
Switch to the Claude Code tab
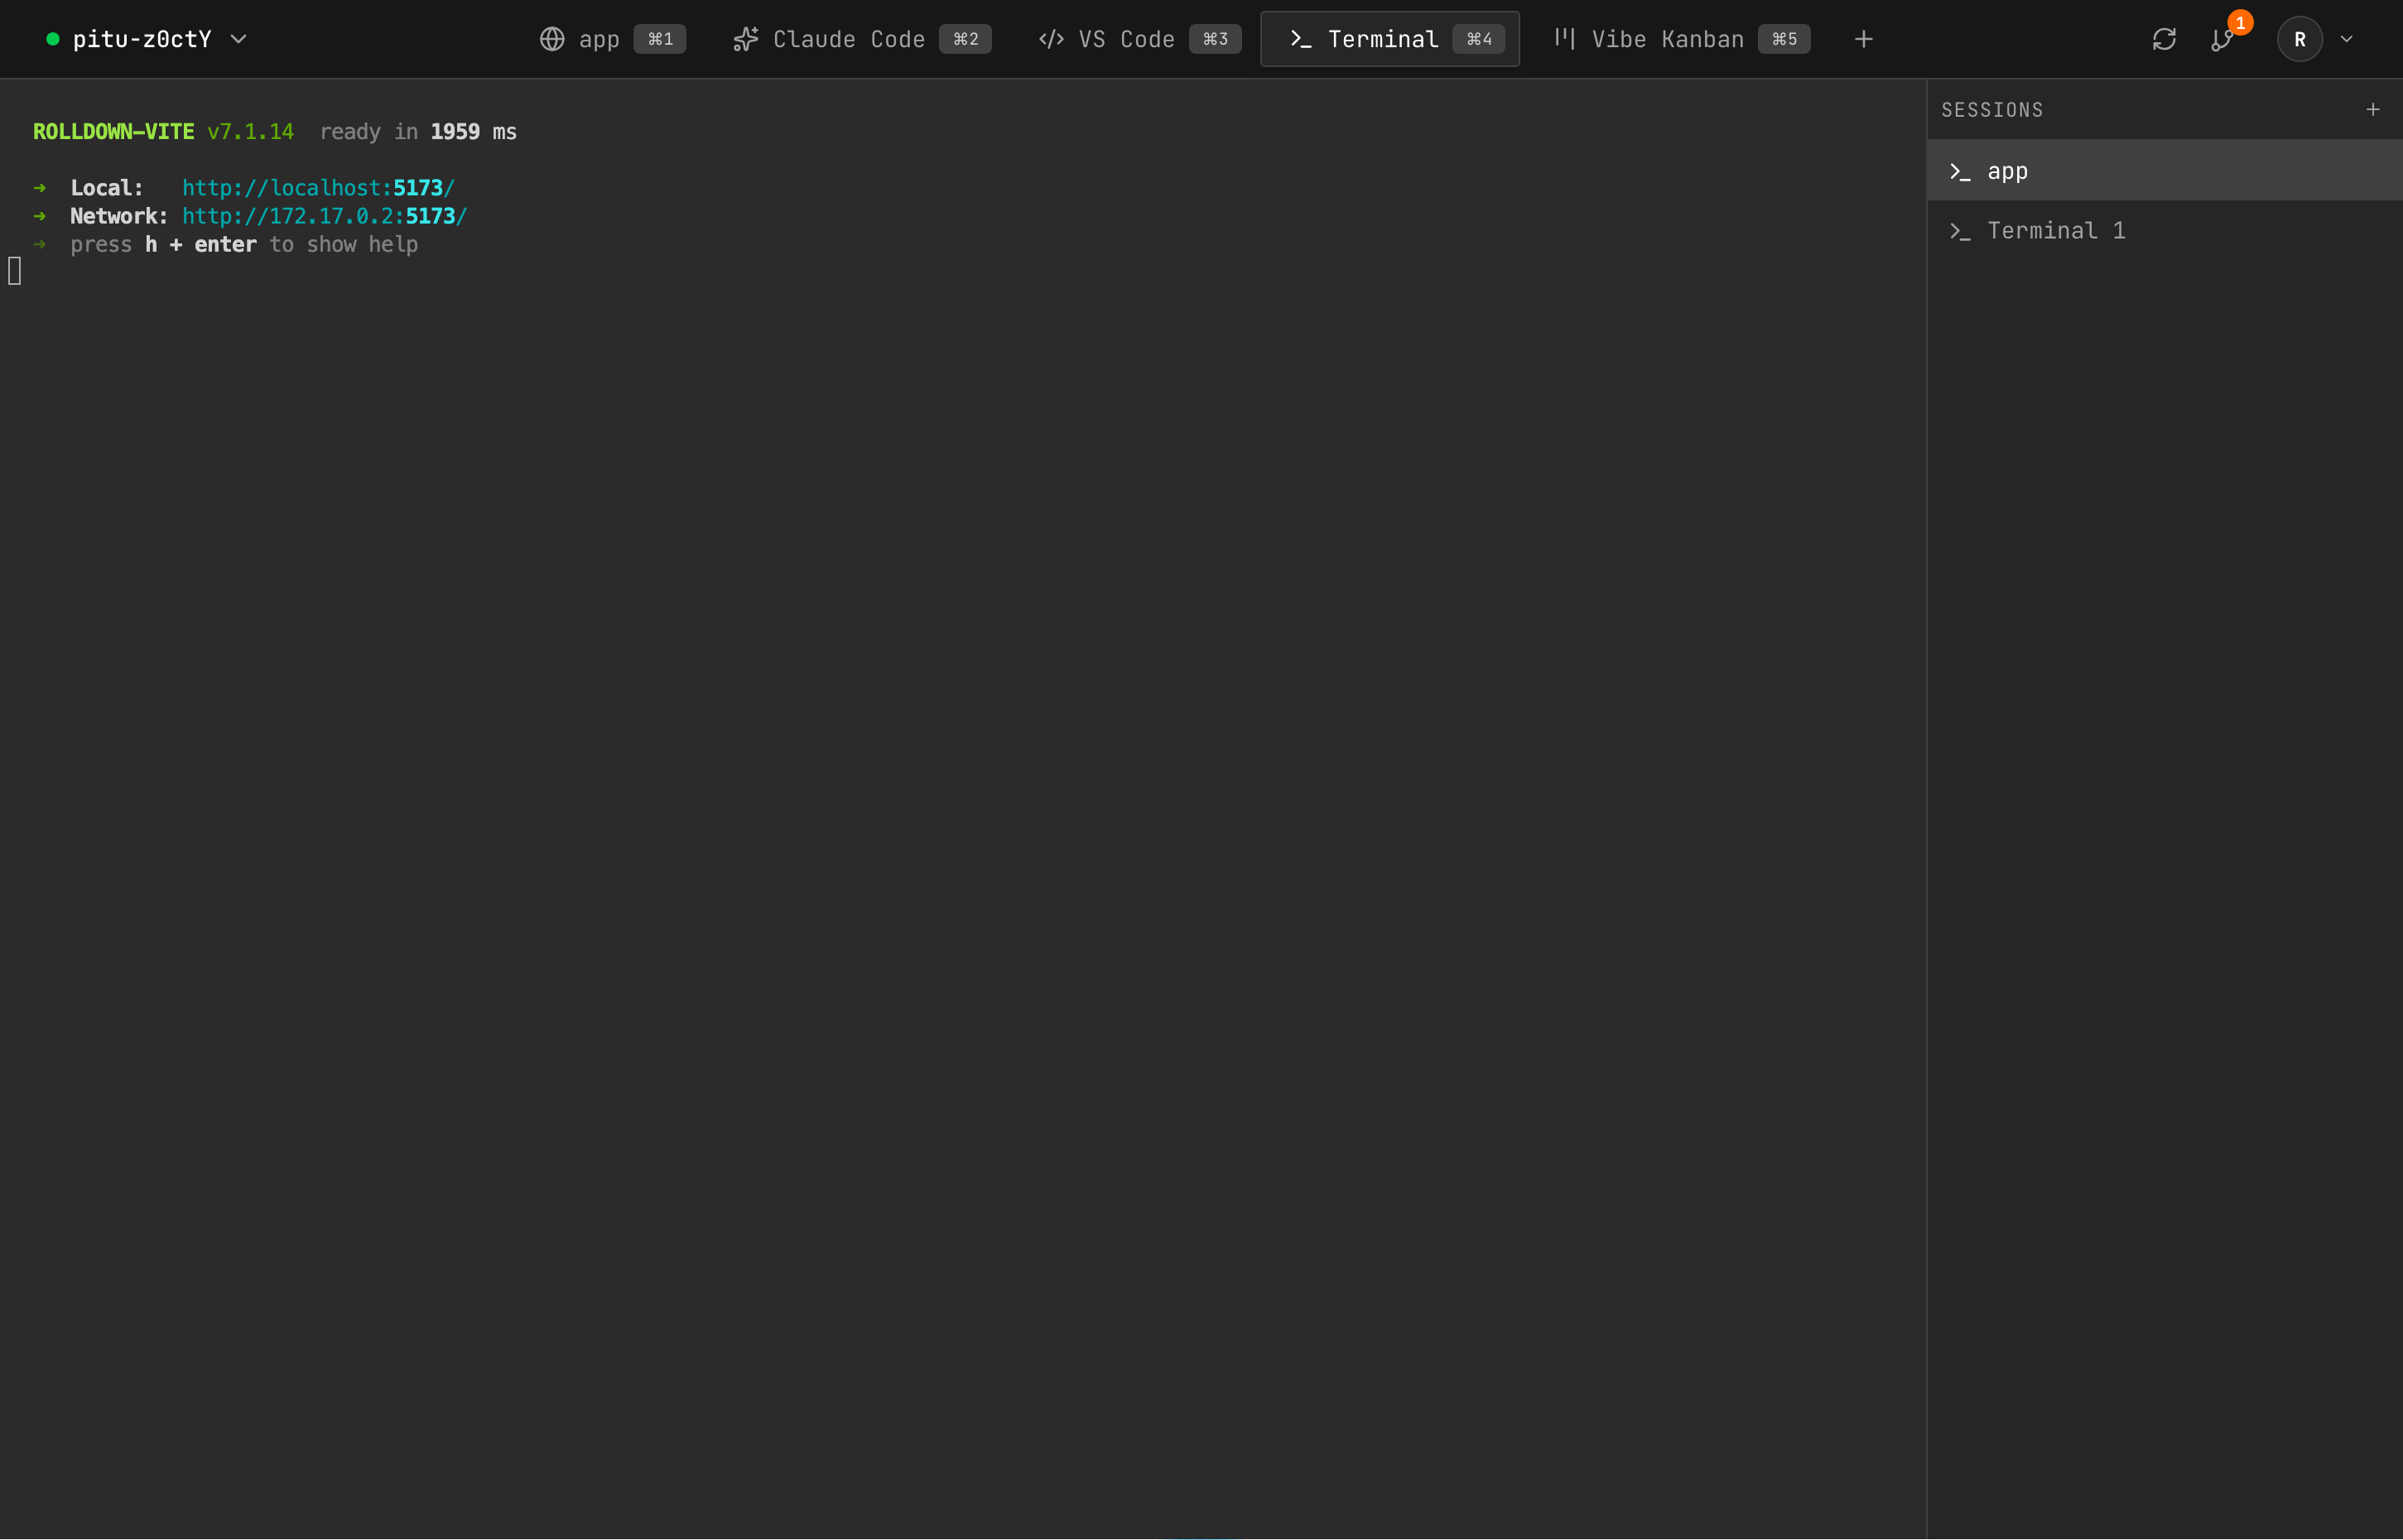click(849, 39)
